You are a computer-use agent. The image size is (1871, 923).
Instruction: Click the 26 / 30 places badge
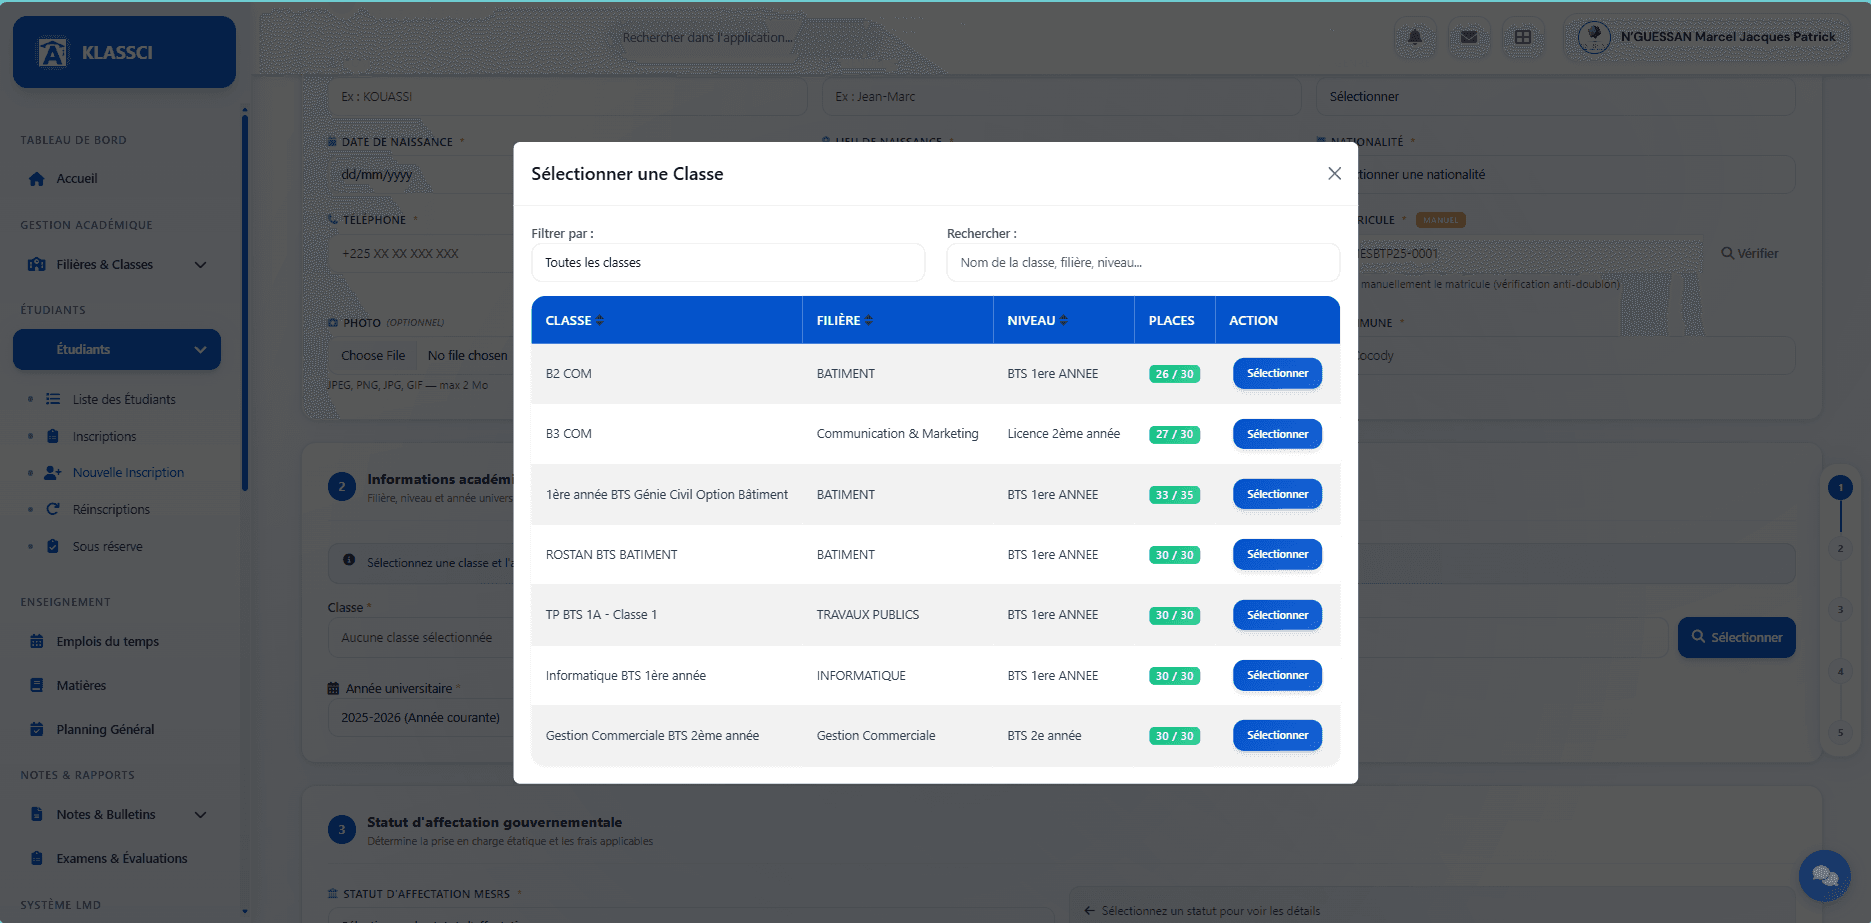[1174, 374]
